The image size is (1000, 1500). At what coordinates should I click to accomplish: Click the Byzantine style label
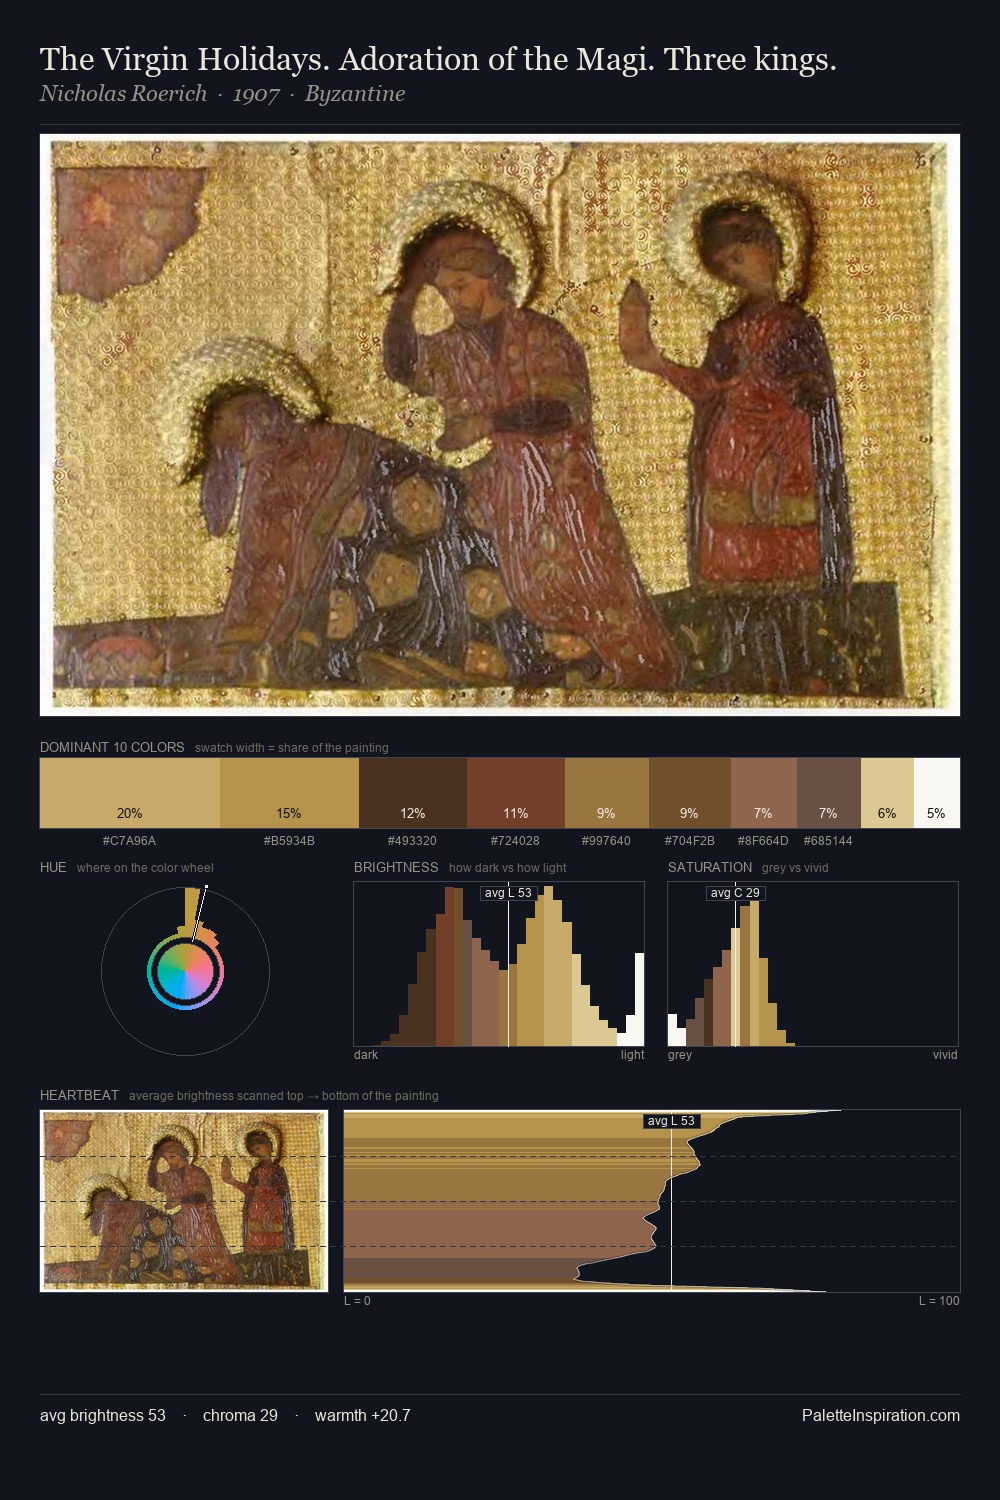tap(355, 94)
